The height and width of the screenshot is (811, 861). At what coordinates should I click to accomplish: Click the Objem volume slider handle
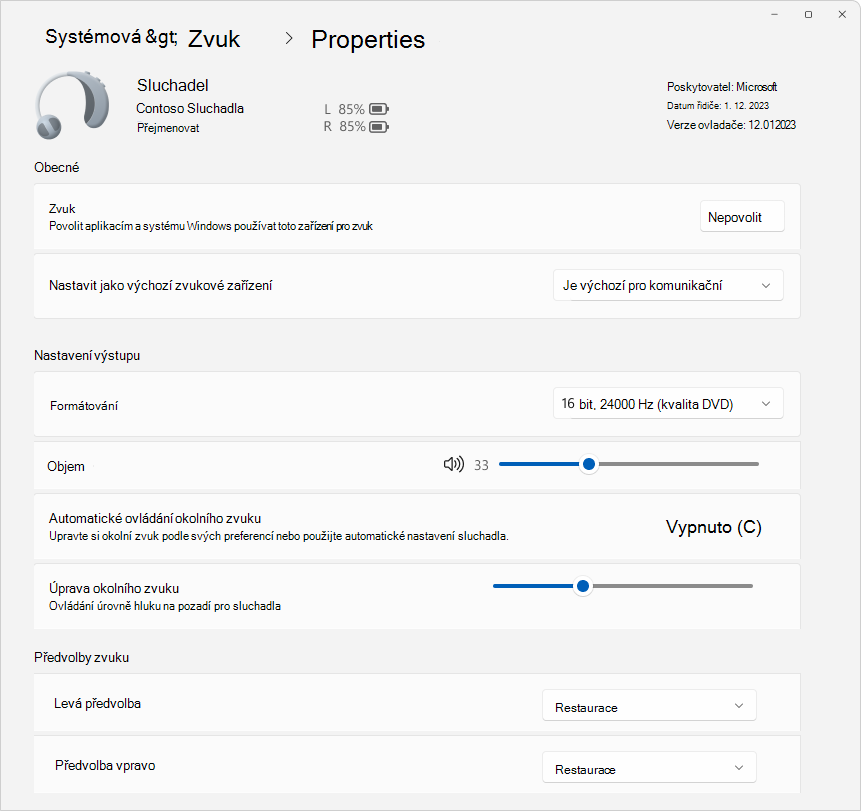coord(589,465)
